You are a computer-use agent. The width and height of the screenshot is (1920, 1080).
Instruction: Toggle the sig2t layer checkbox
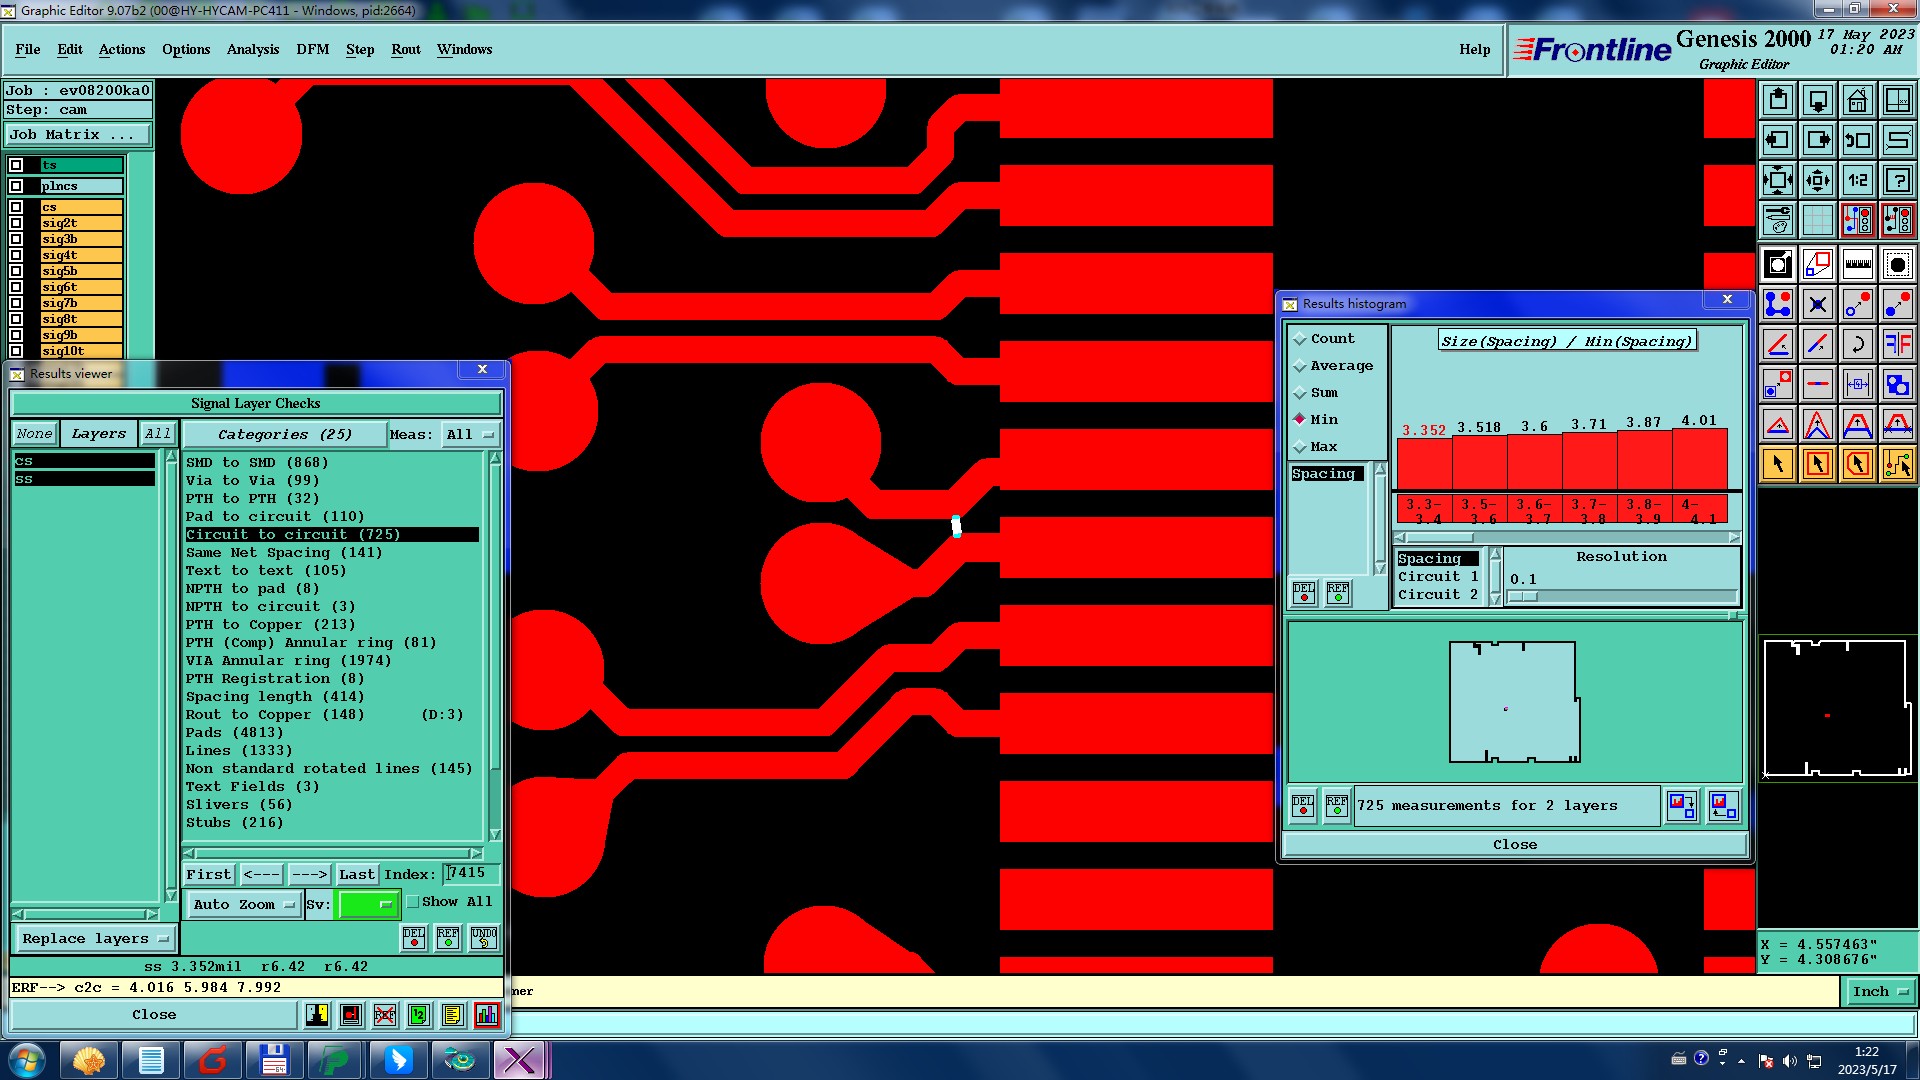point(16,223)
